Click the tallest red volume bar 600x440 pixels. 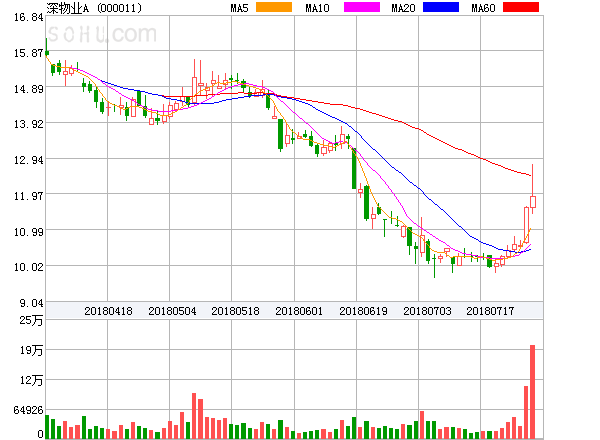click(x=532, y=392)
